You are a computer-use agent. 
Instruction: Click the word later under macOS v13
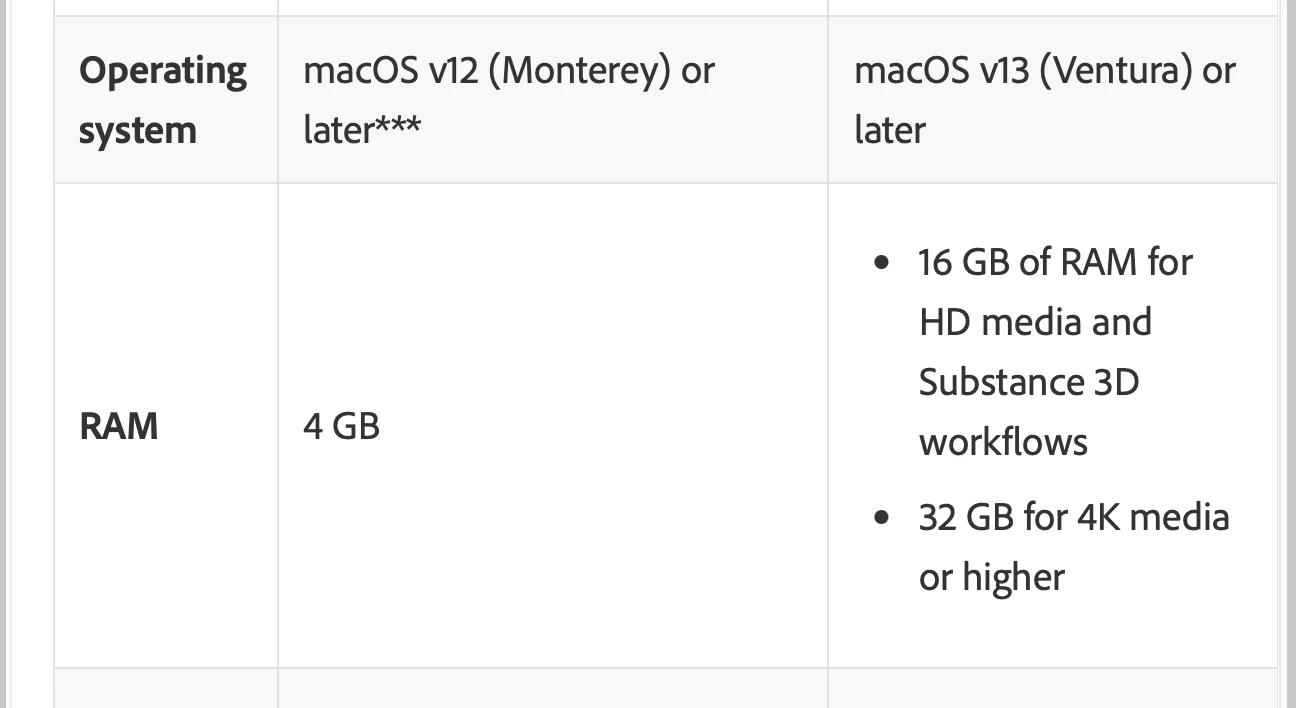(x=889, y=130)
